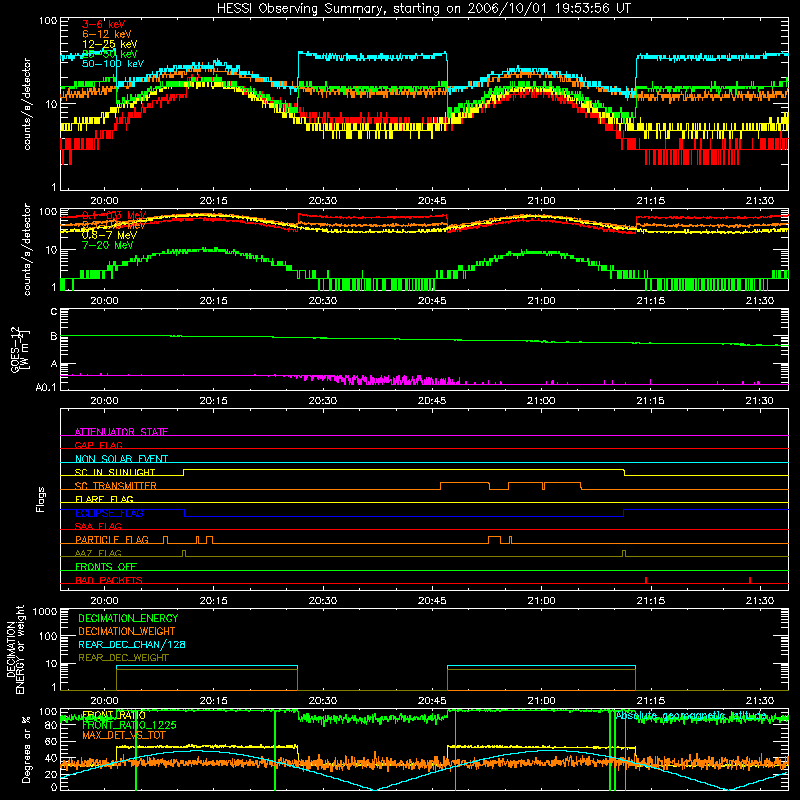This screenshot has width=800, height=800.
Task: Click the first AAZ_FLAG pulse near 20:10
Action: coord(184,553)
